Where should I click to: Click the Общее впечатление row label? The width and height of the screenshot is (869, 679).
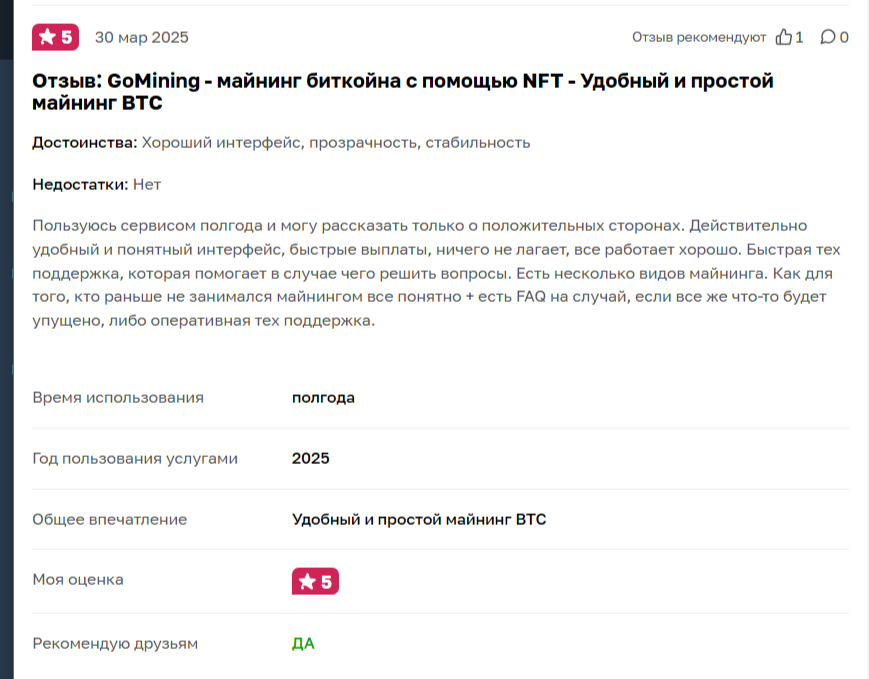(x=110, y=519)
